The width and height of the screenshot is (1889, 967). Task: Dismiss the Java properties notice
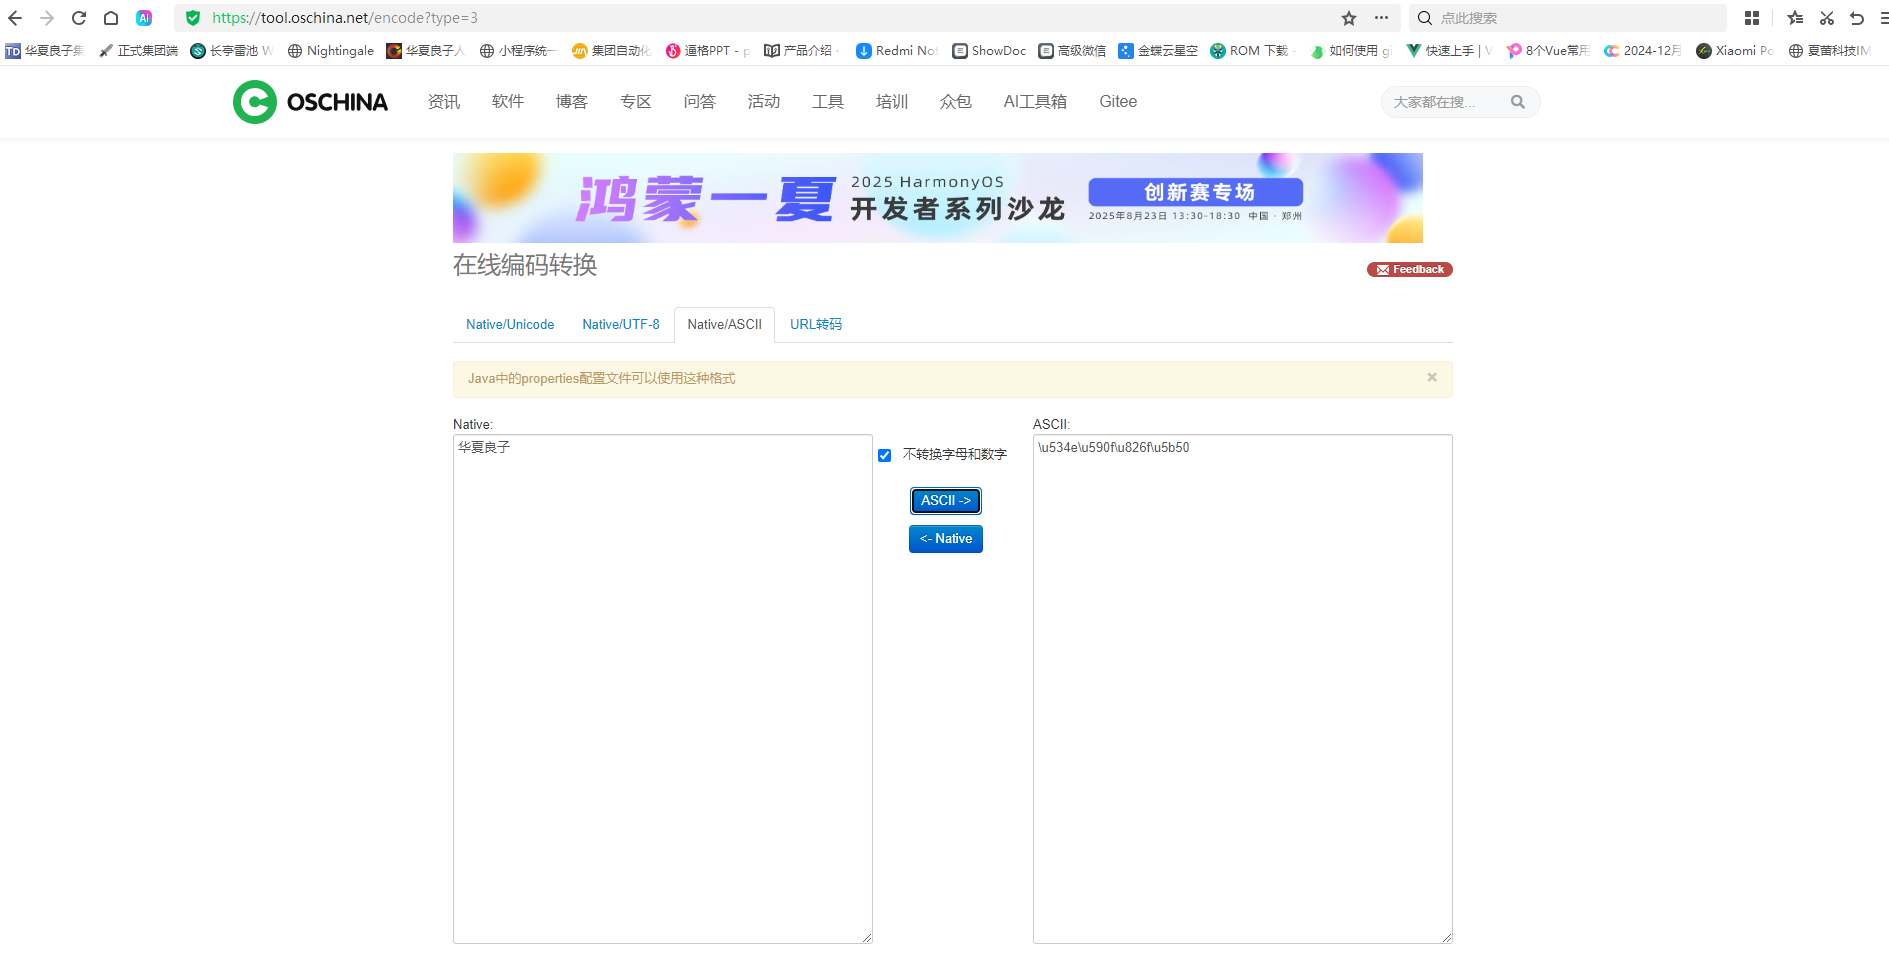click(x=1431, y=377)
